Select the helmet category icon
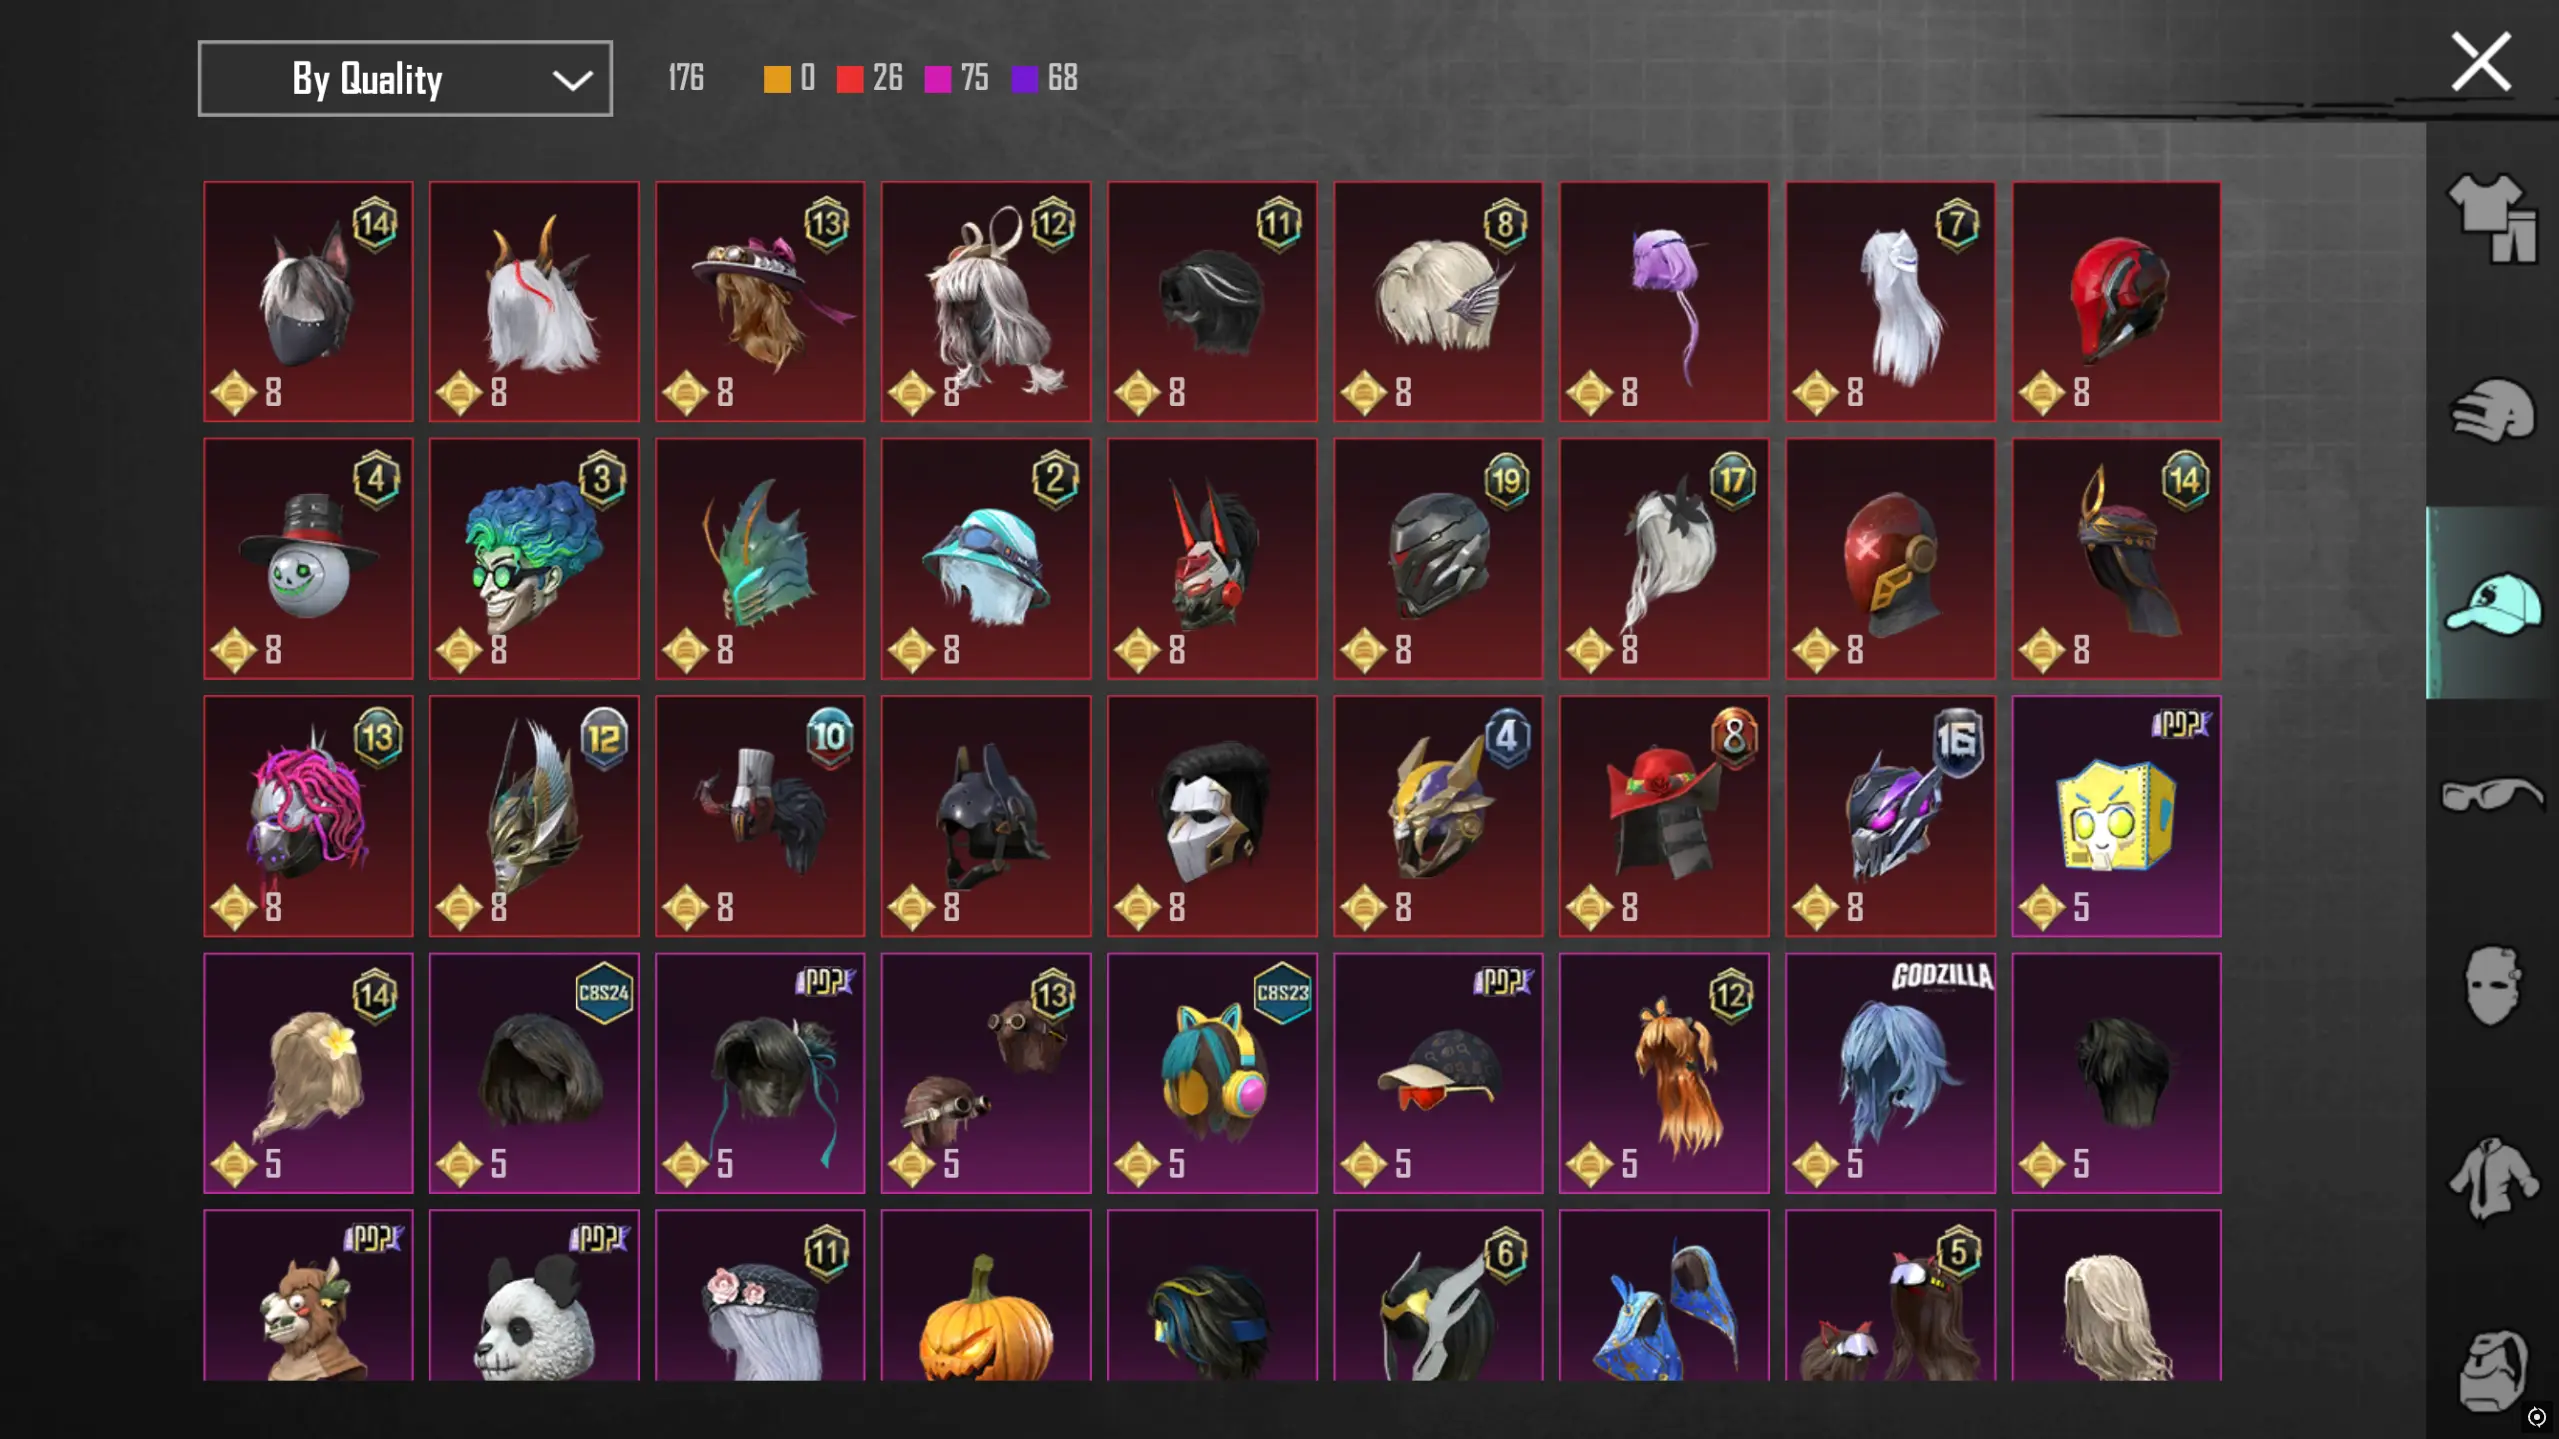2559x1439 pixels. point(2492,410)
